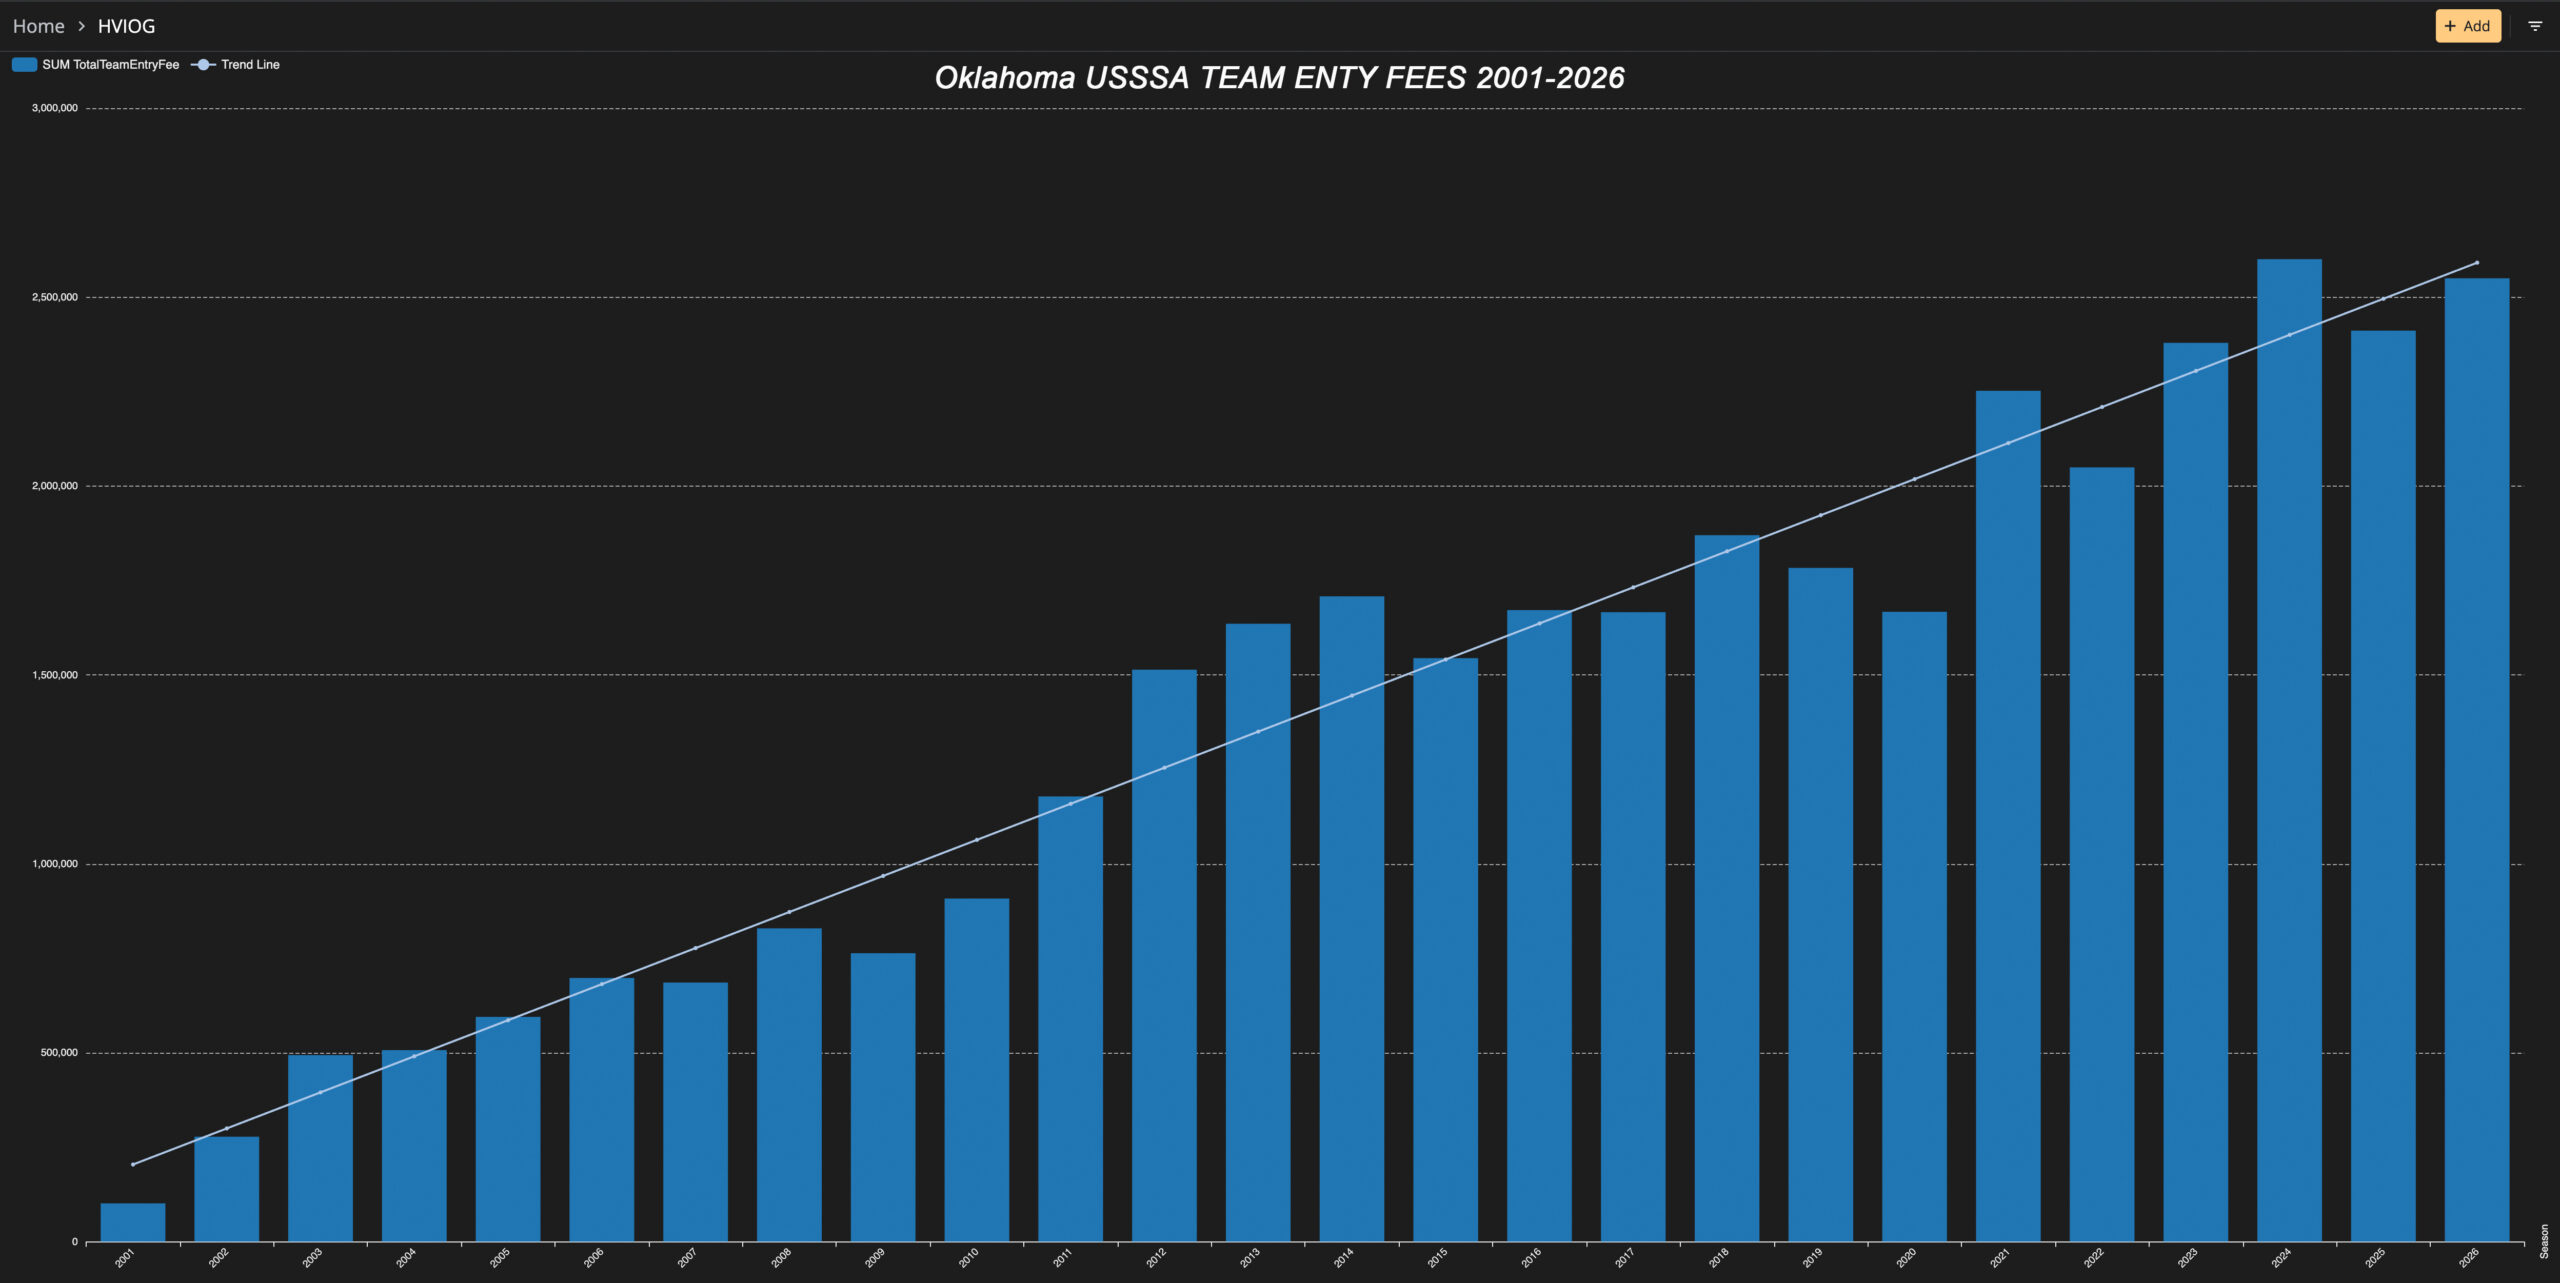2560x1283 pixels.
Task: Select the 2009 bar
Action: click(883, 1097)
